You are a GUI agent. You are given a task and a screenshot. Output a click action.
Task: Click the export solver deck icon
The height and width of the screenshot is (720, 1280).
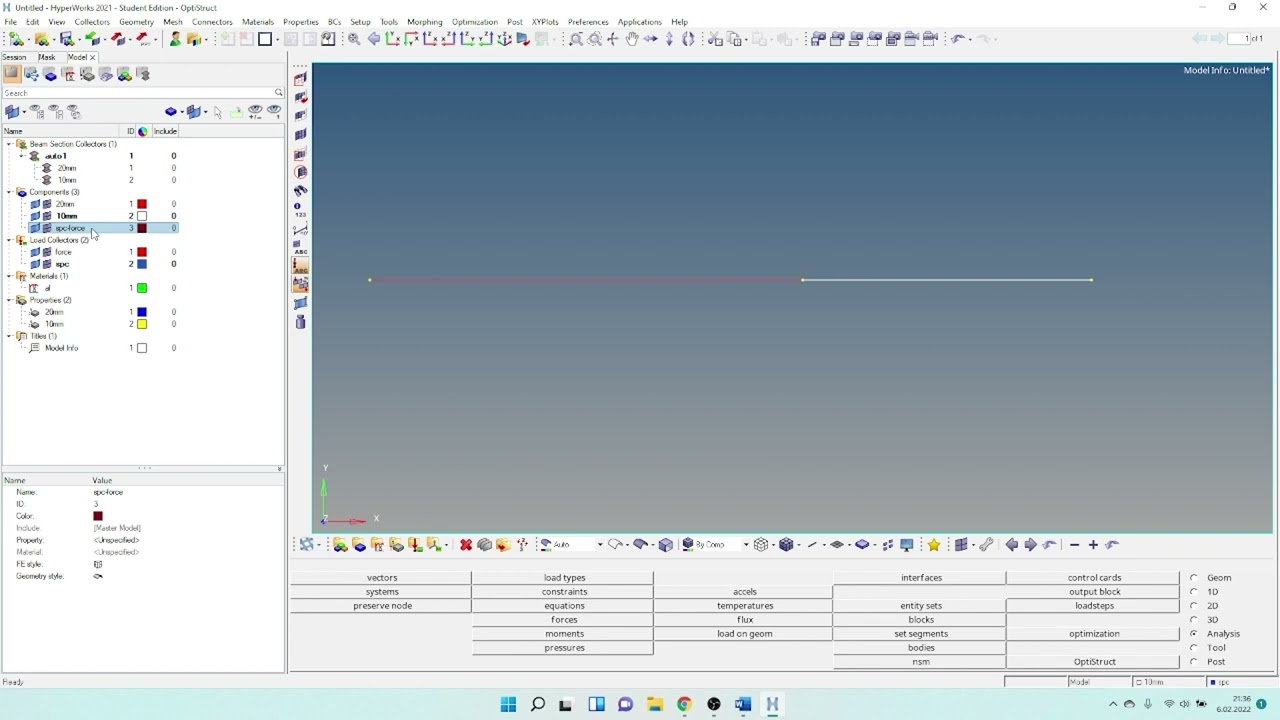point(118,39)
